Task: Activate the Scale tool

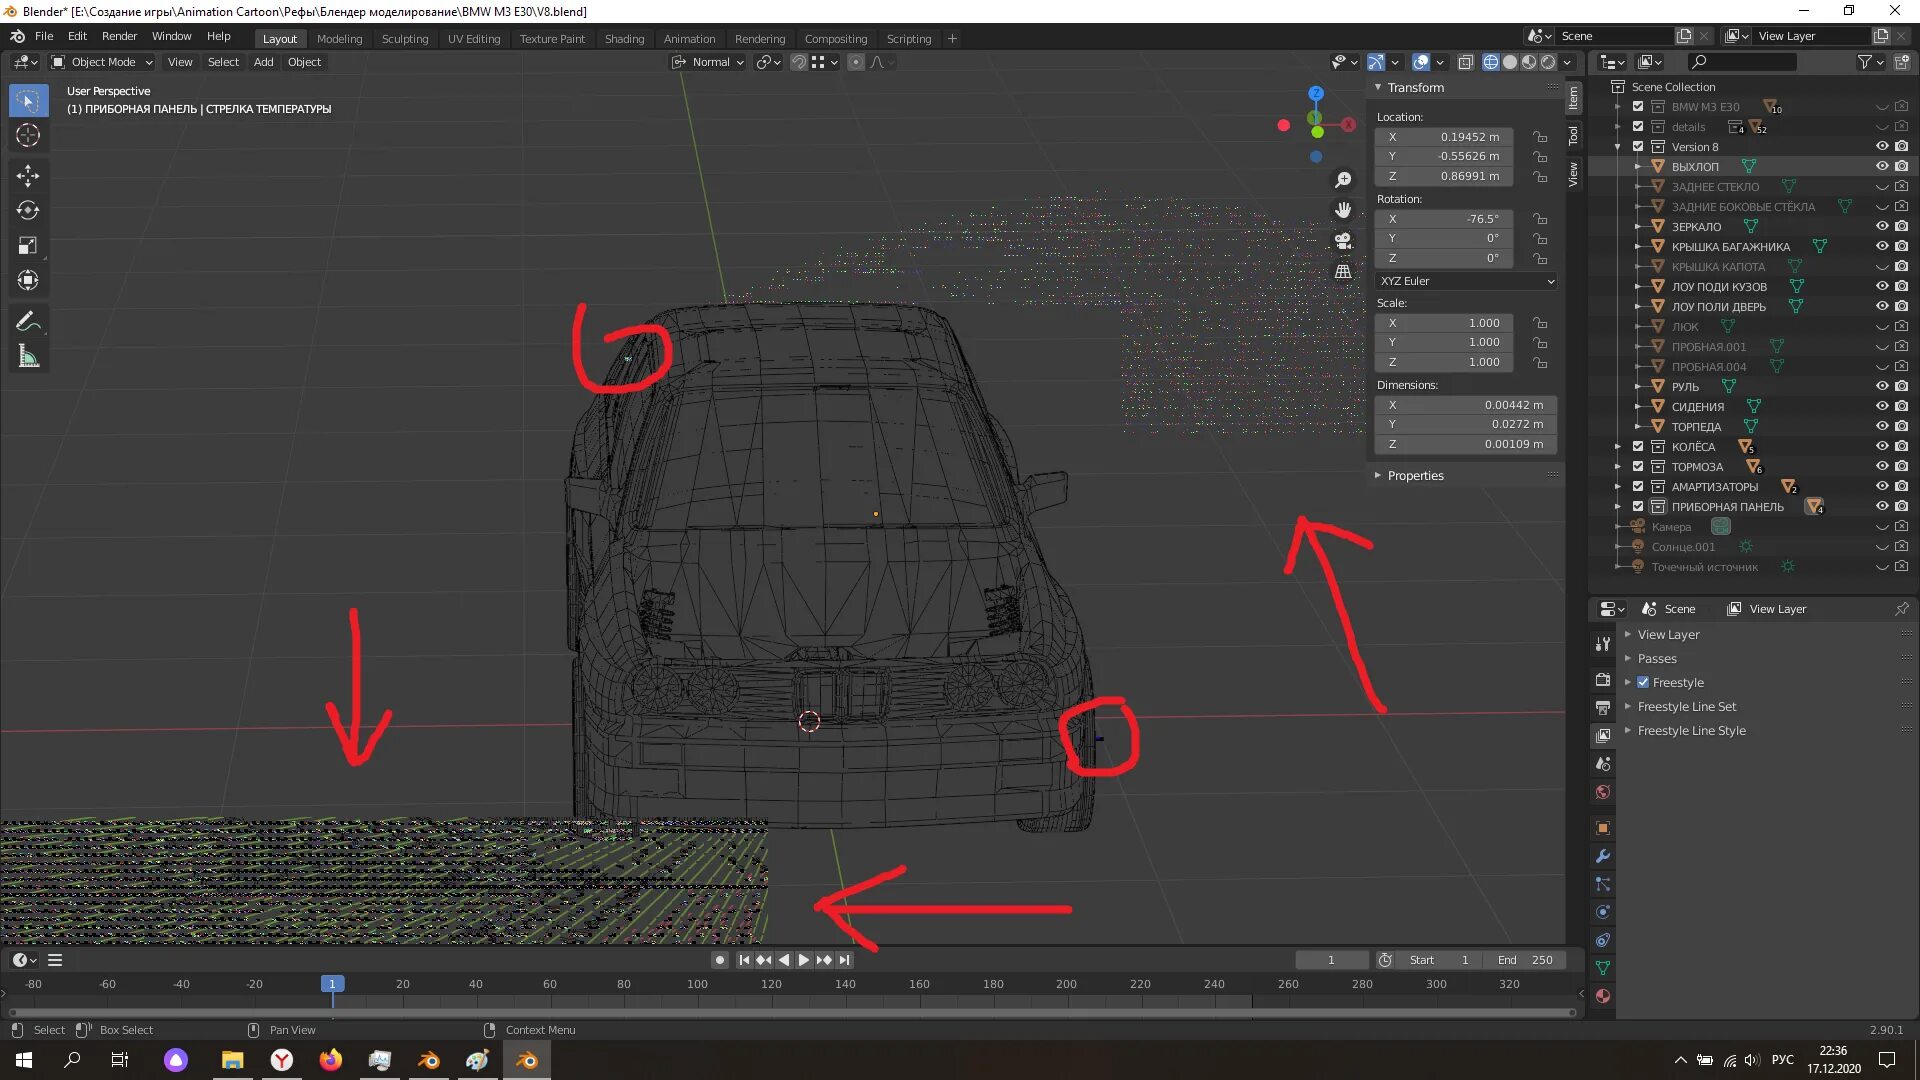Action: coord(28,246)
